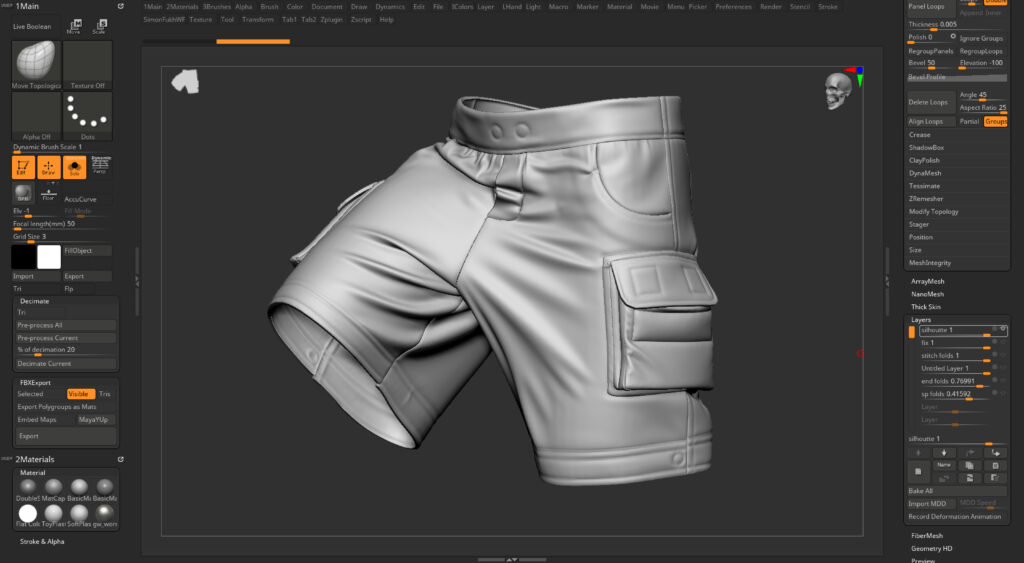Expand the ZRemesher section

926,199
